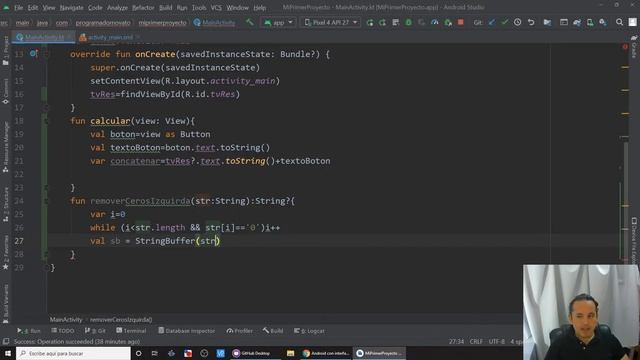640x360 pixels.
Task: Open the Structure side panel tab
Action: 5,204
